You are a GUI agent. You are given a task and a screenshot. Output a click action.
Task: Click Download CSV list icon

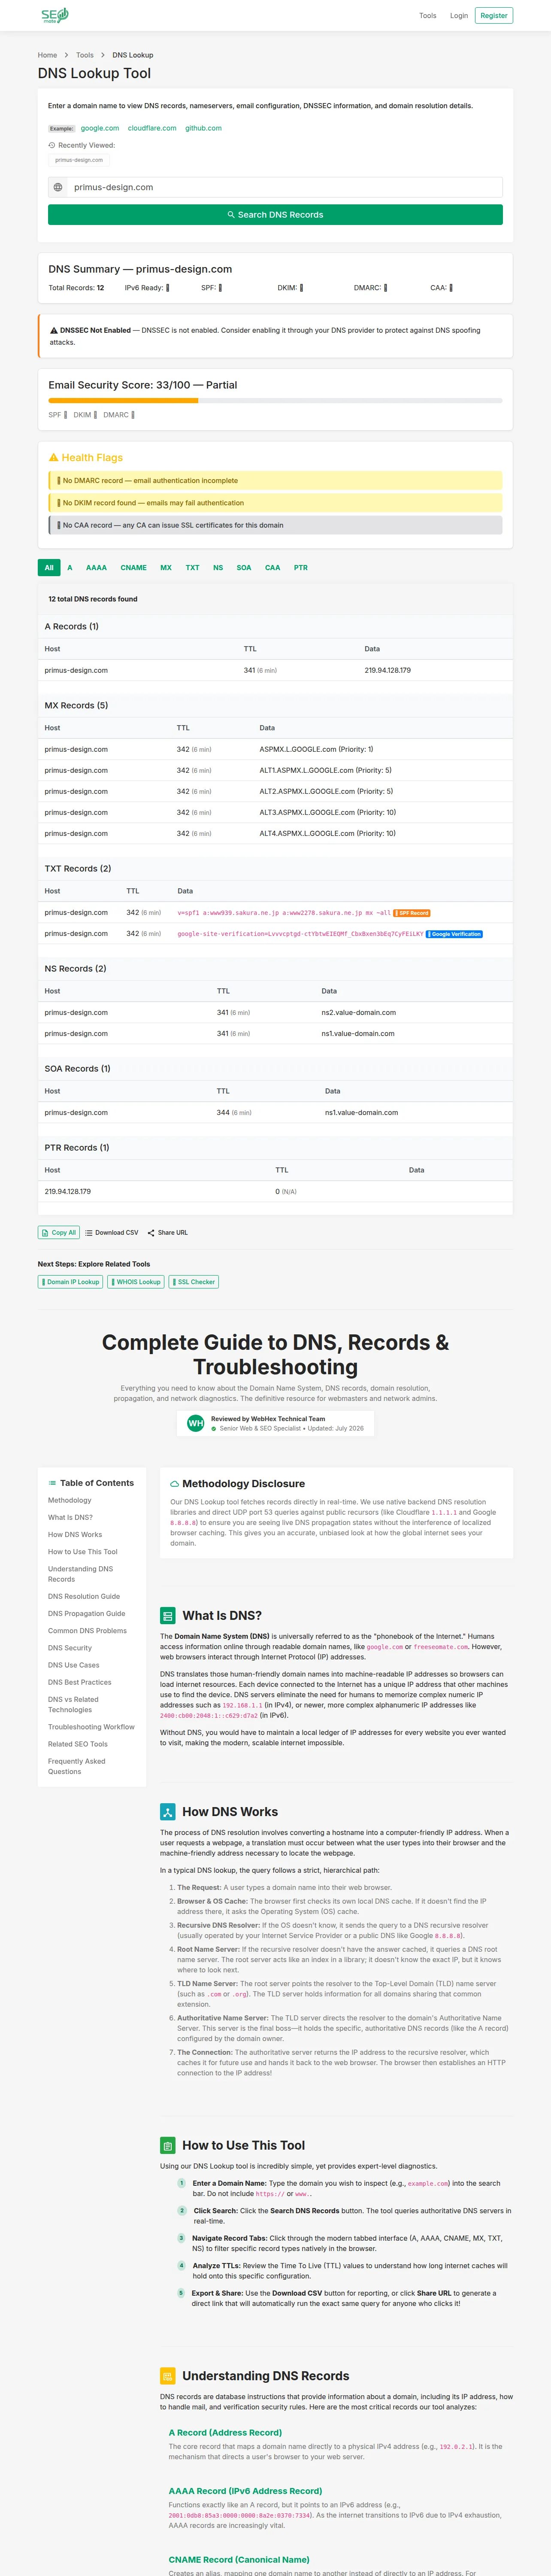pos(89,1233)
